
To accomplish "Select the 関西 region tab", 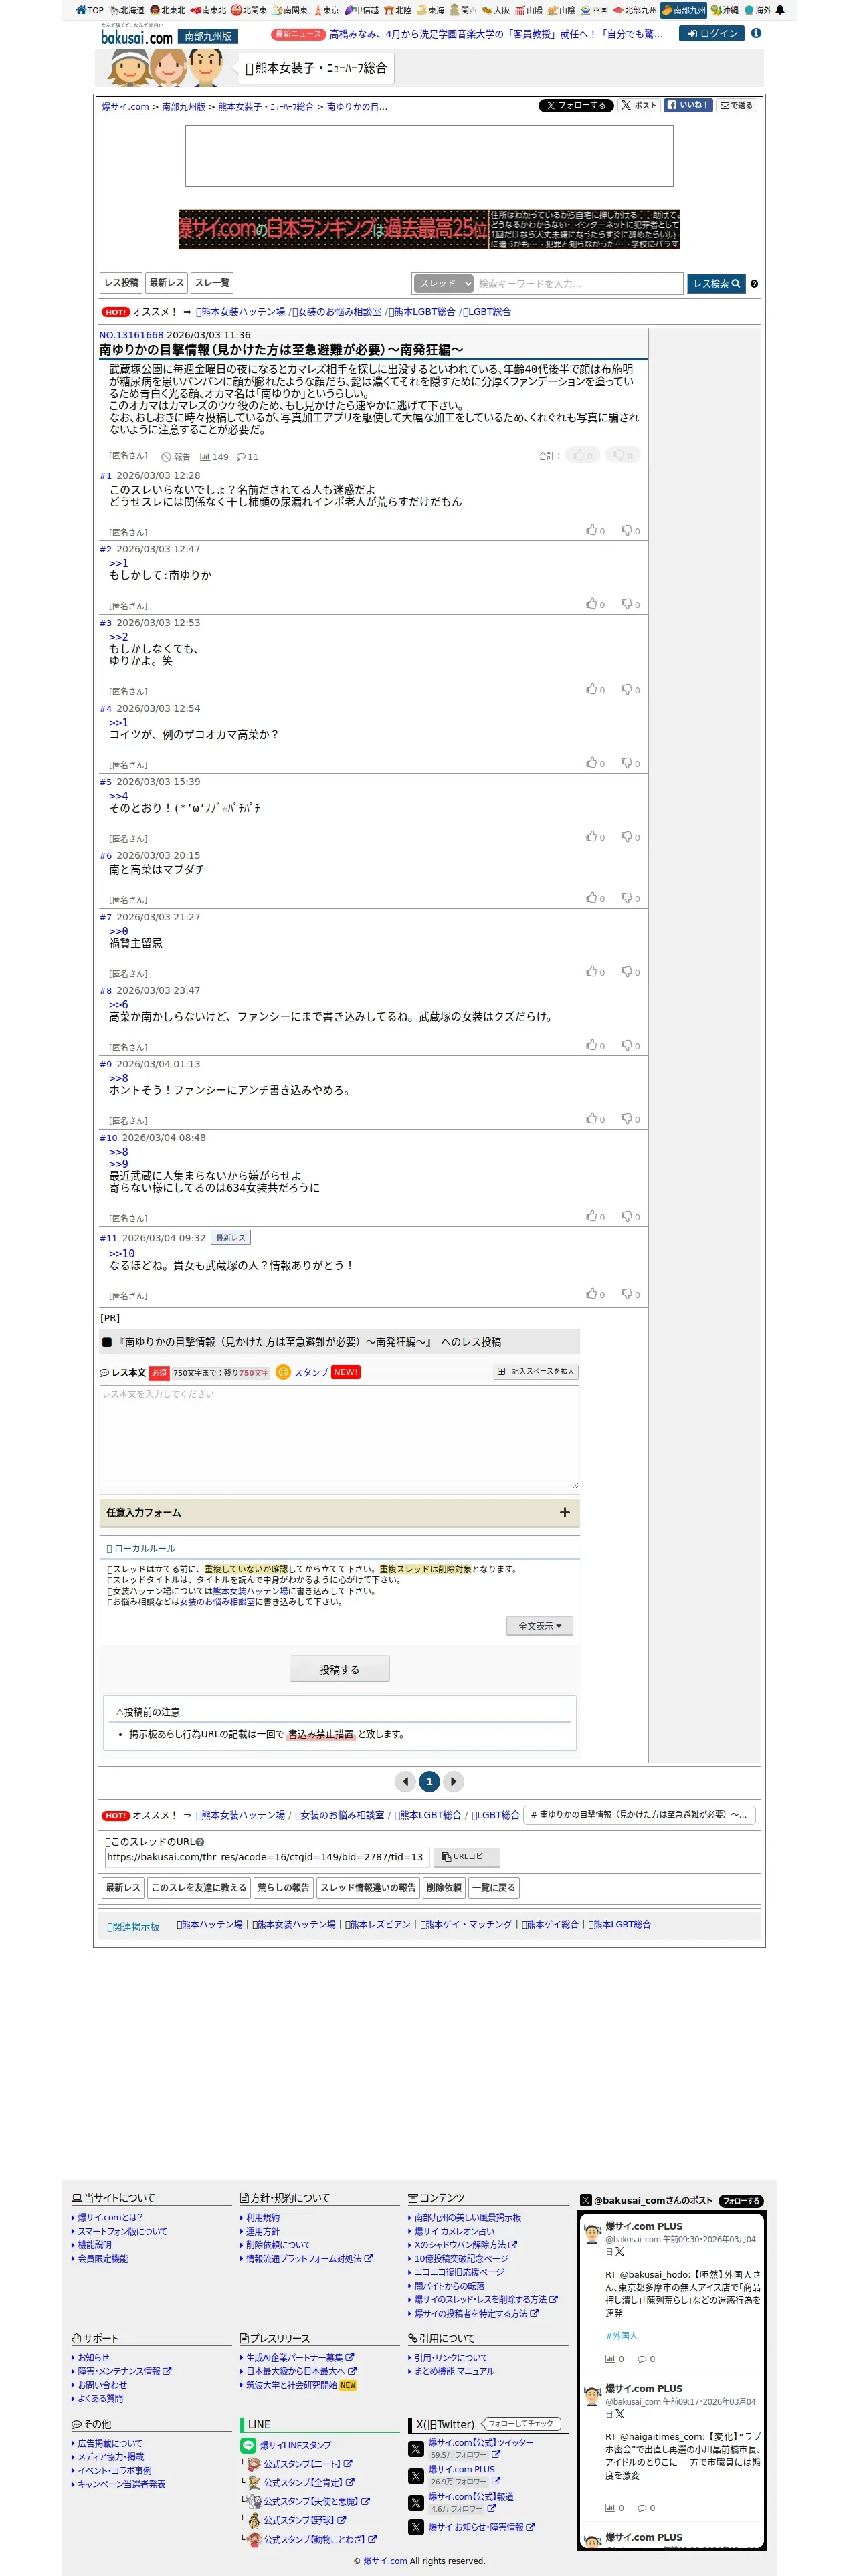I will coord(463,10).
